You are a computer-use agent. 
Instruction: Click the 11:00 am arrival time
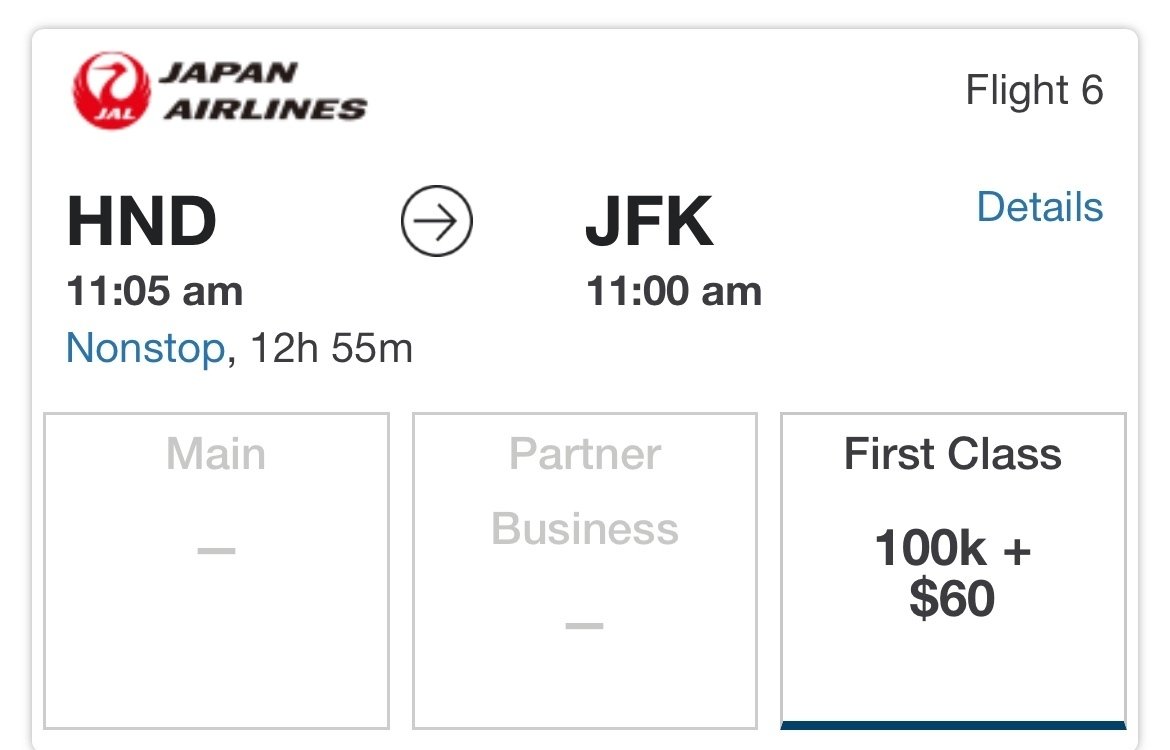pos(674,291)
